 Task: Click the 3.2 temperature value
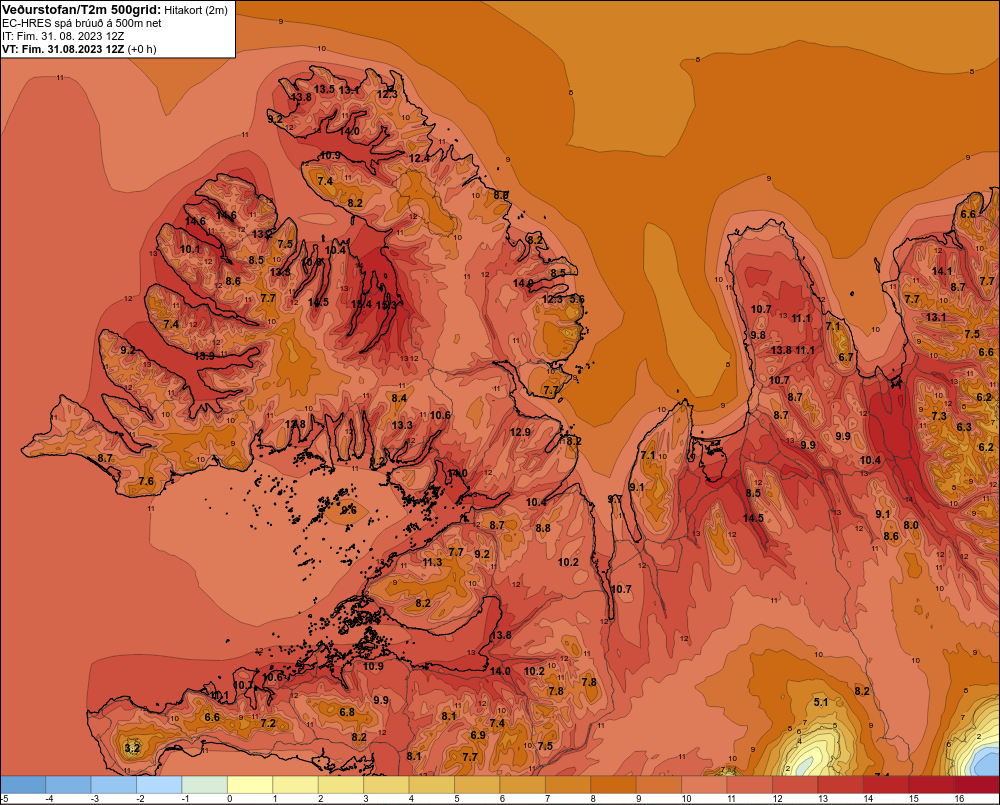tap(132, 748)
